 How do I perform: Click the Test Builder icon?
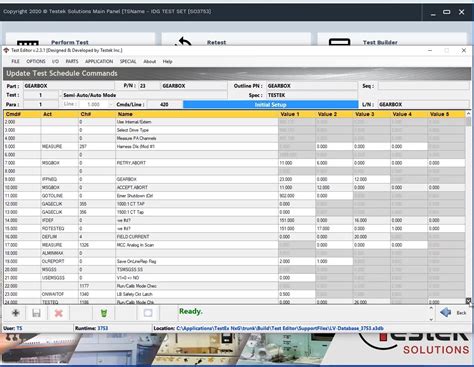point(339,42)
